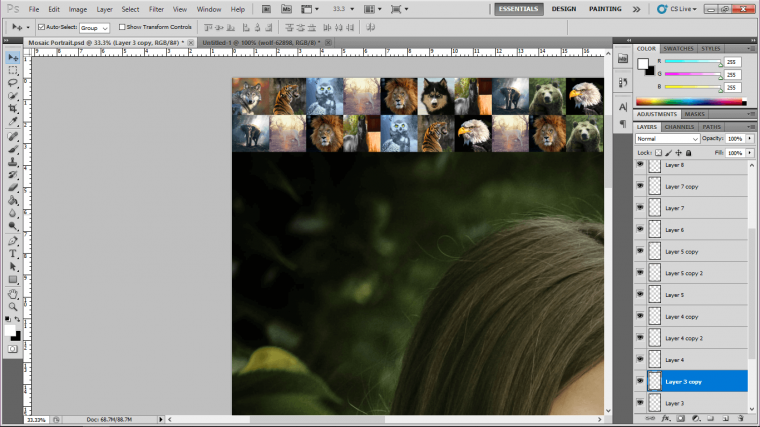Select the Brush tool
The image size is (760, 427).
(x=13, y=149)
